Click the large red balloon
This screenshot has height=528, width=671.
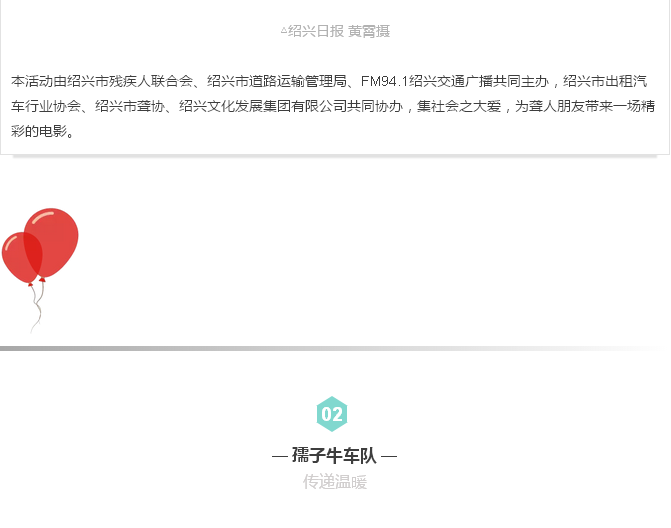(52, 240)
